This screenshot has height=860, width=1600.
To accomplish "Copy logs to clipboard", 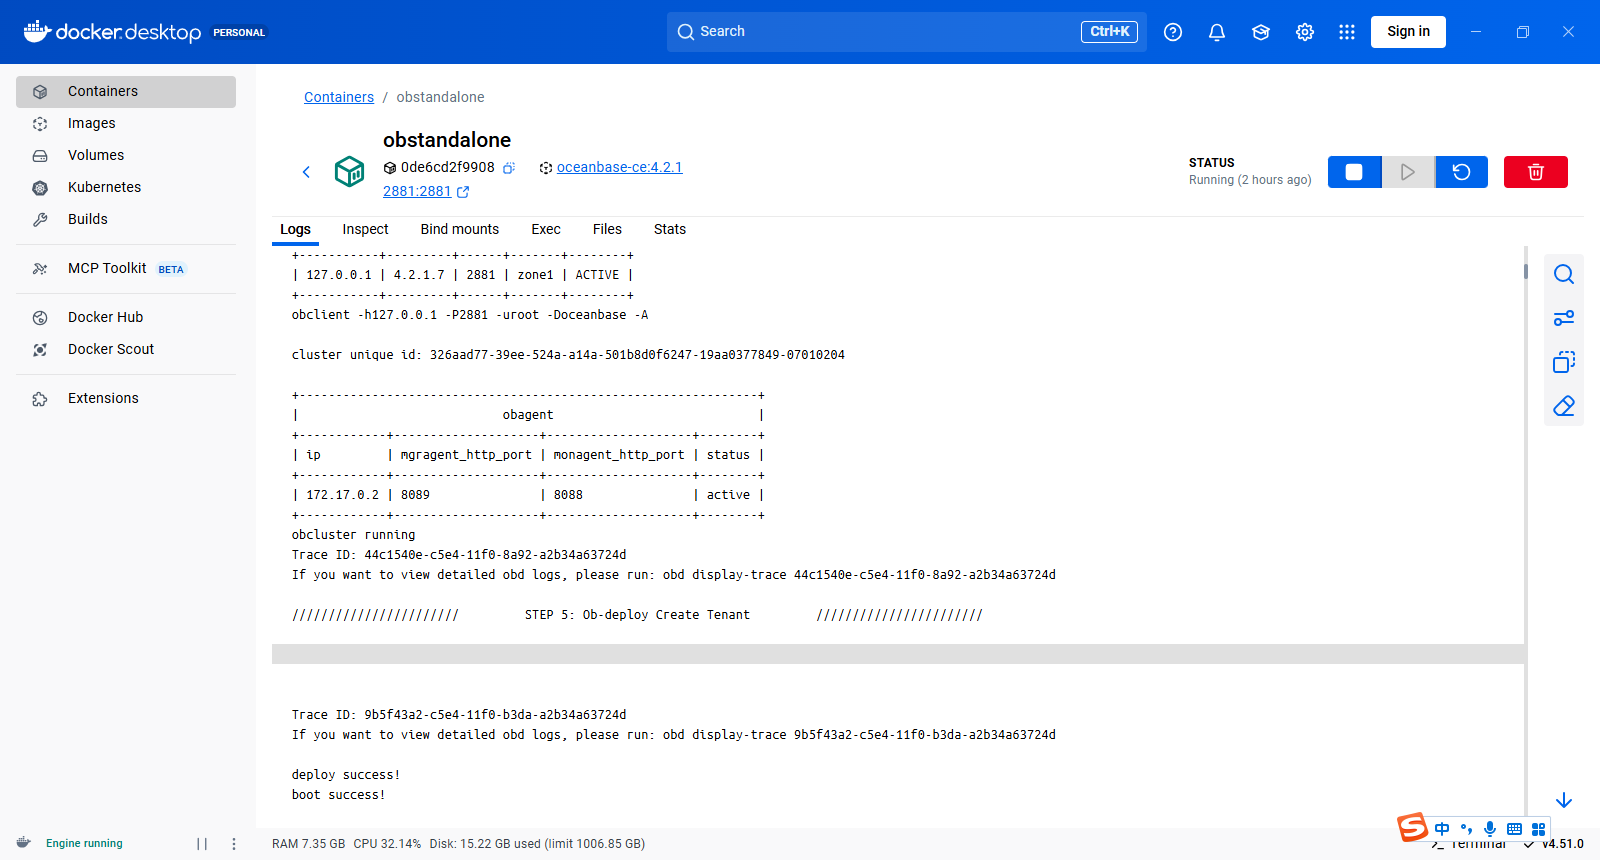I will click(x=1564, y=362).
